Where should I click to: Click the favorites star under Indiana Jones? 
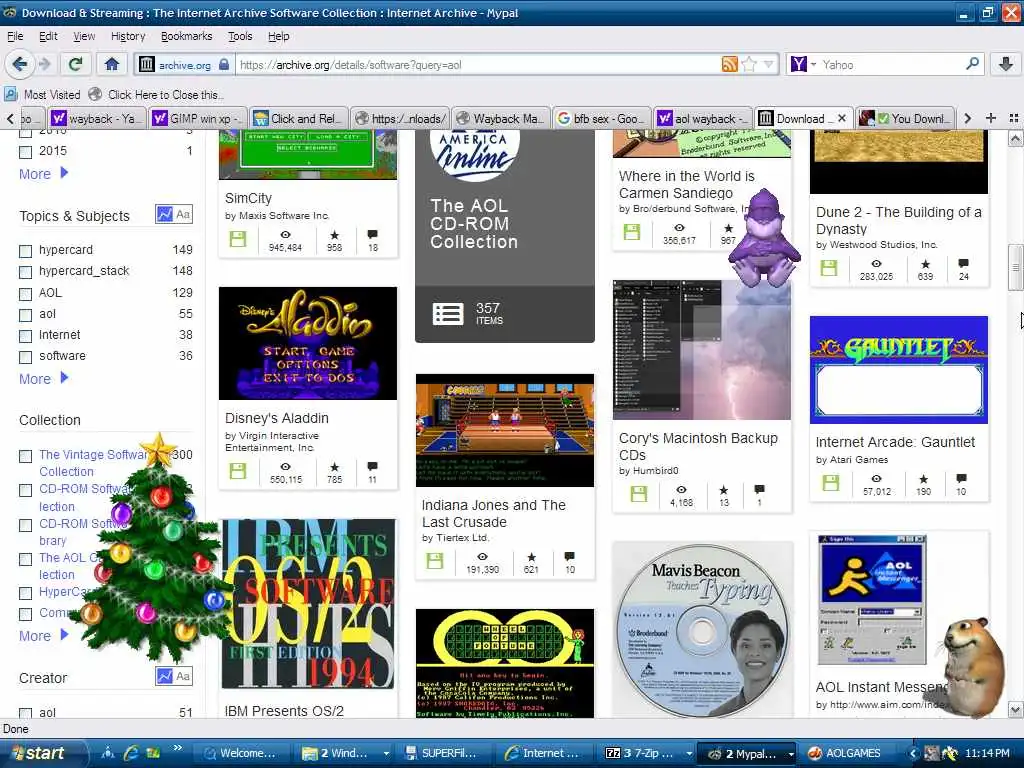[532, 557]
